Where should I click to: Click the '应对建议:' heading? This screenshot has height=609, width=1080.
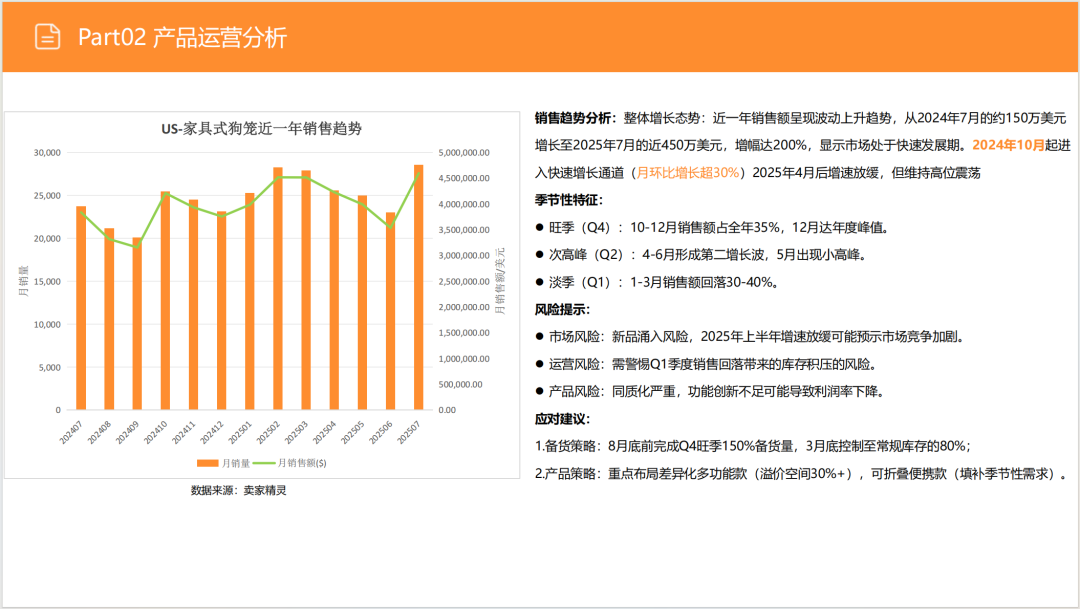click(x=563, y=420)
